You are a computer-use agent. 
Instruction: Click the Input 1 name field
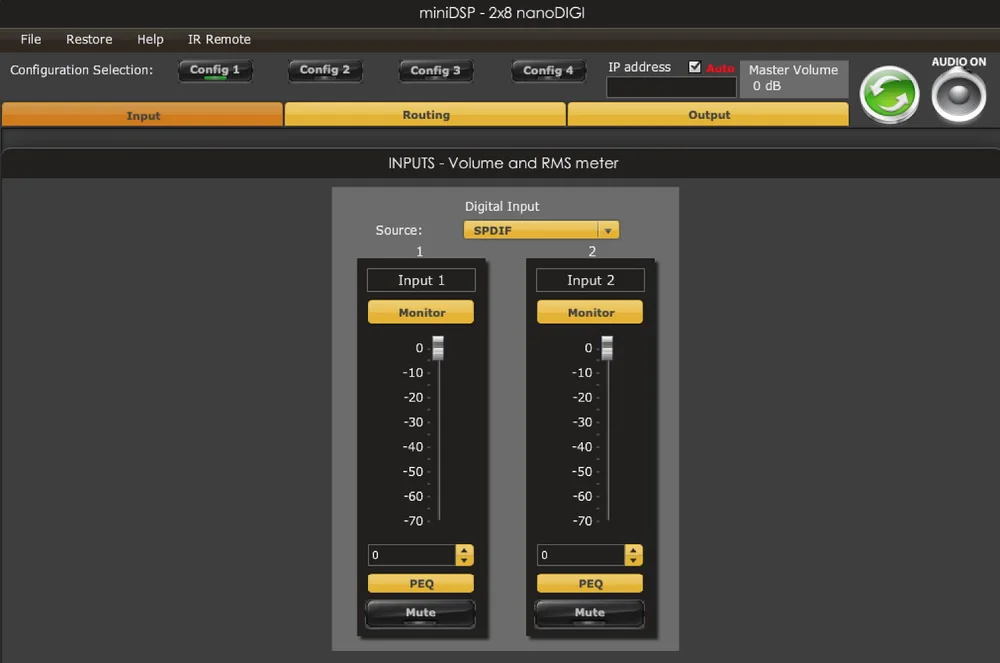pos(421,280)
